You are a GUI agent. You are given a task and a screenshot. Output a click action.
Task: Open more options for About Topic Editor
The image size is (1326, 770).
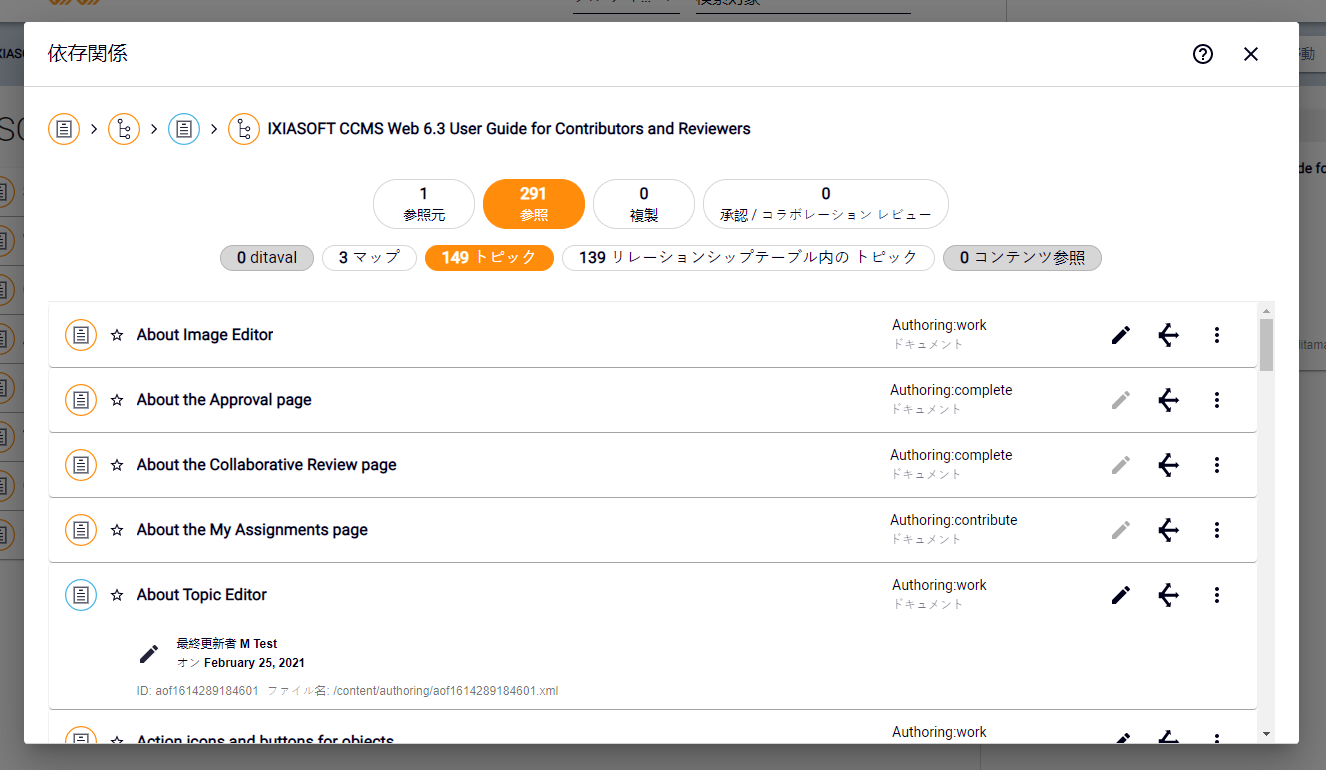[x=1217, y=595]
